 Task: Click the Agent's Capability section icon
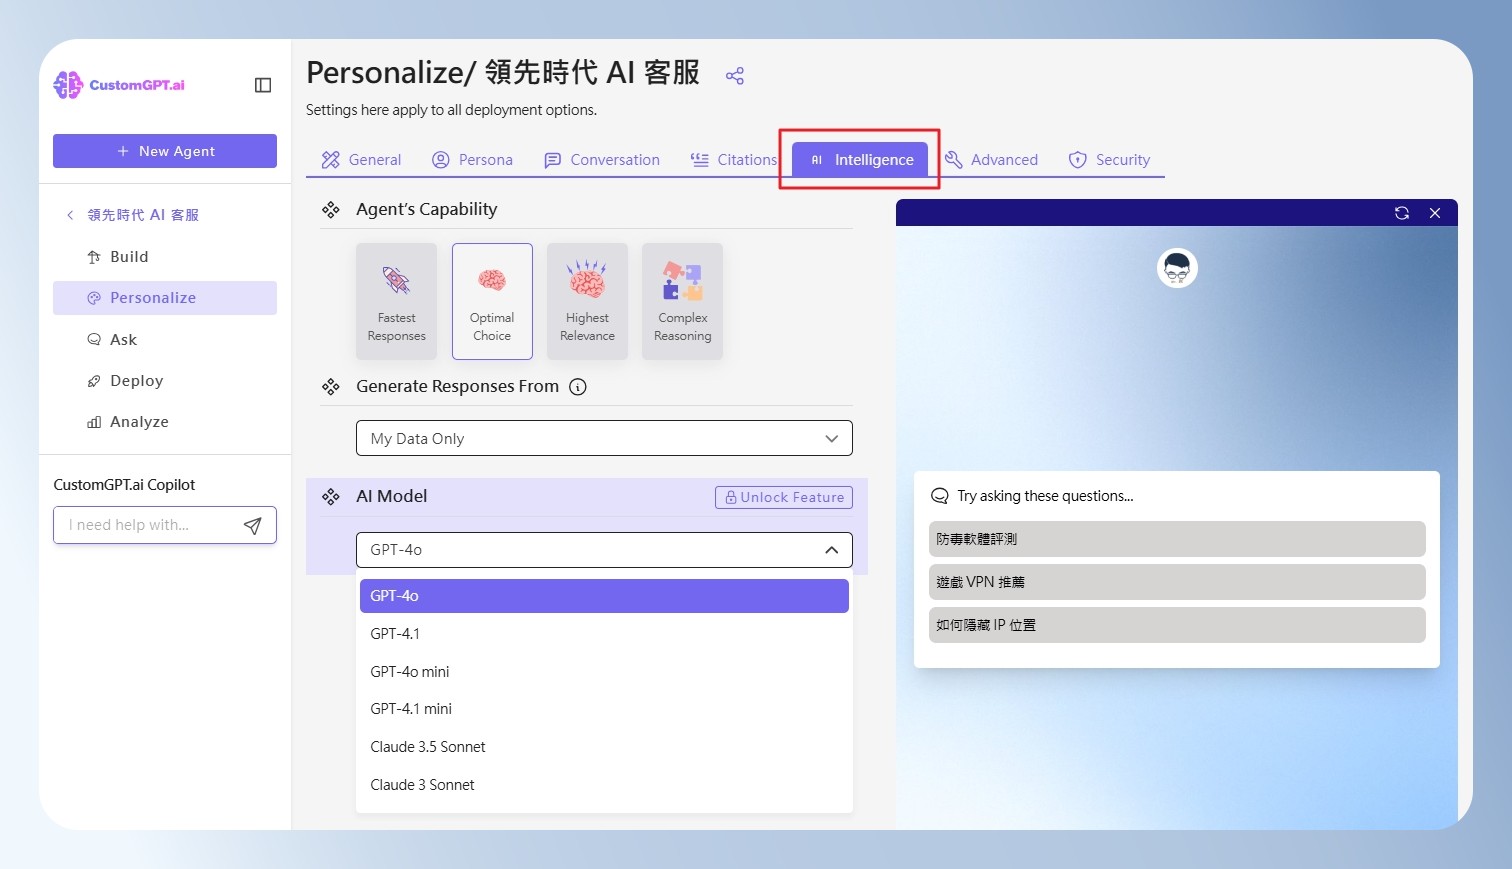click(x=331, y=210)
